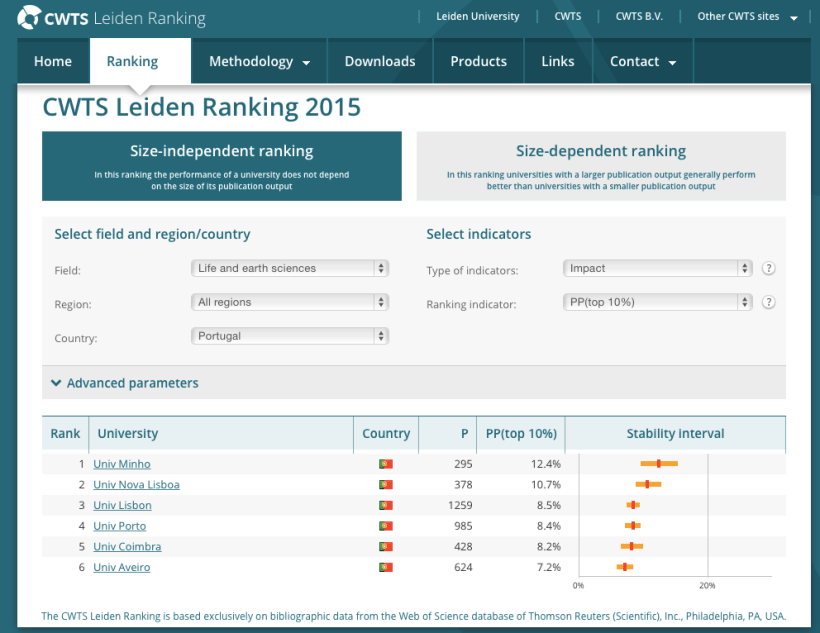820x633 pixels.
Task: Go to the Downloads tab
Action: (x=380, y=62)
